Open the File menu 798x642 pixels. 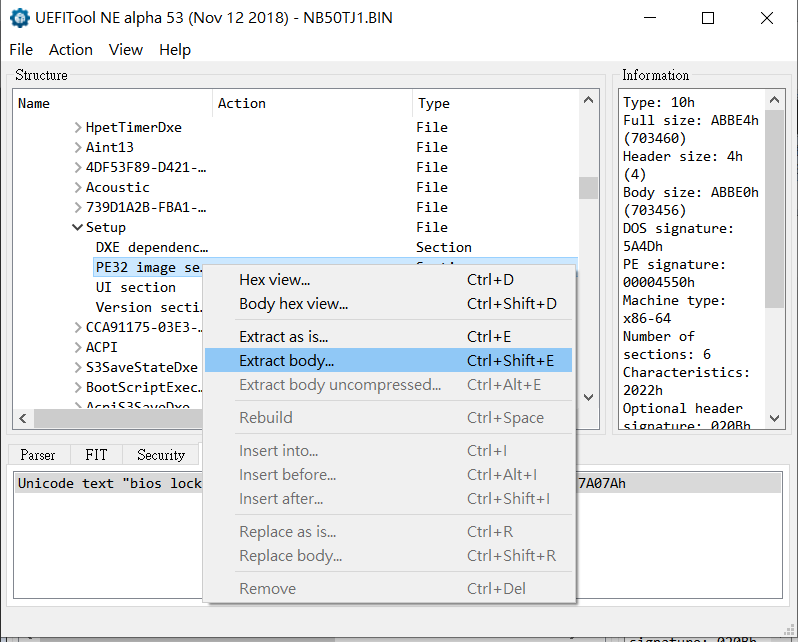tap(21, 50)
